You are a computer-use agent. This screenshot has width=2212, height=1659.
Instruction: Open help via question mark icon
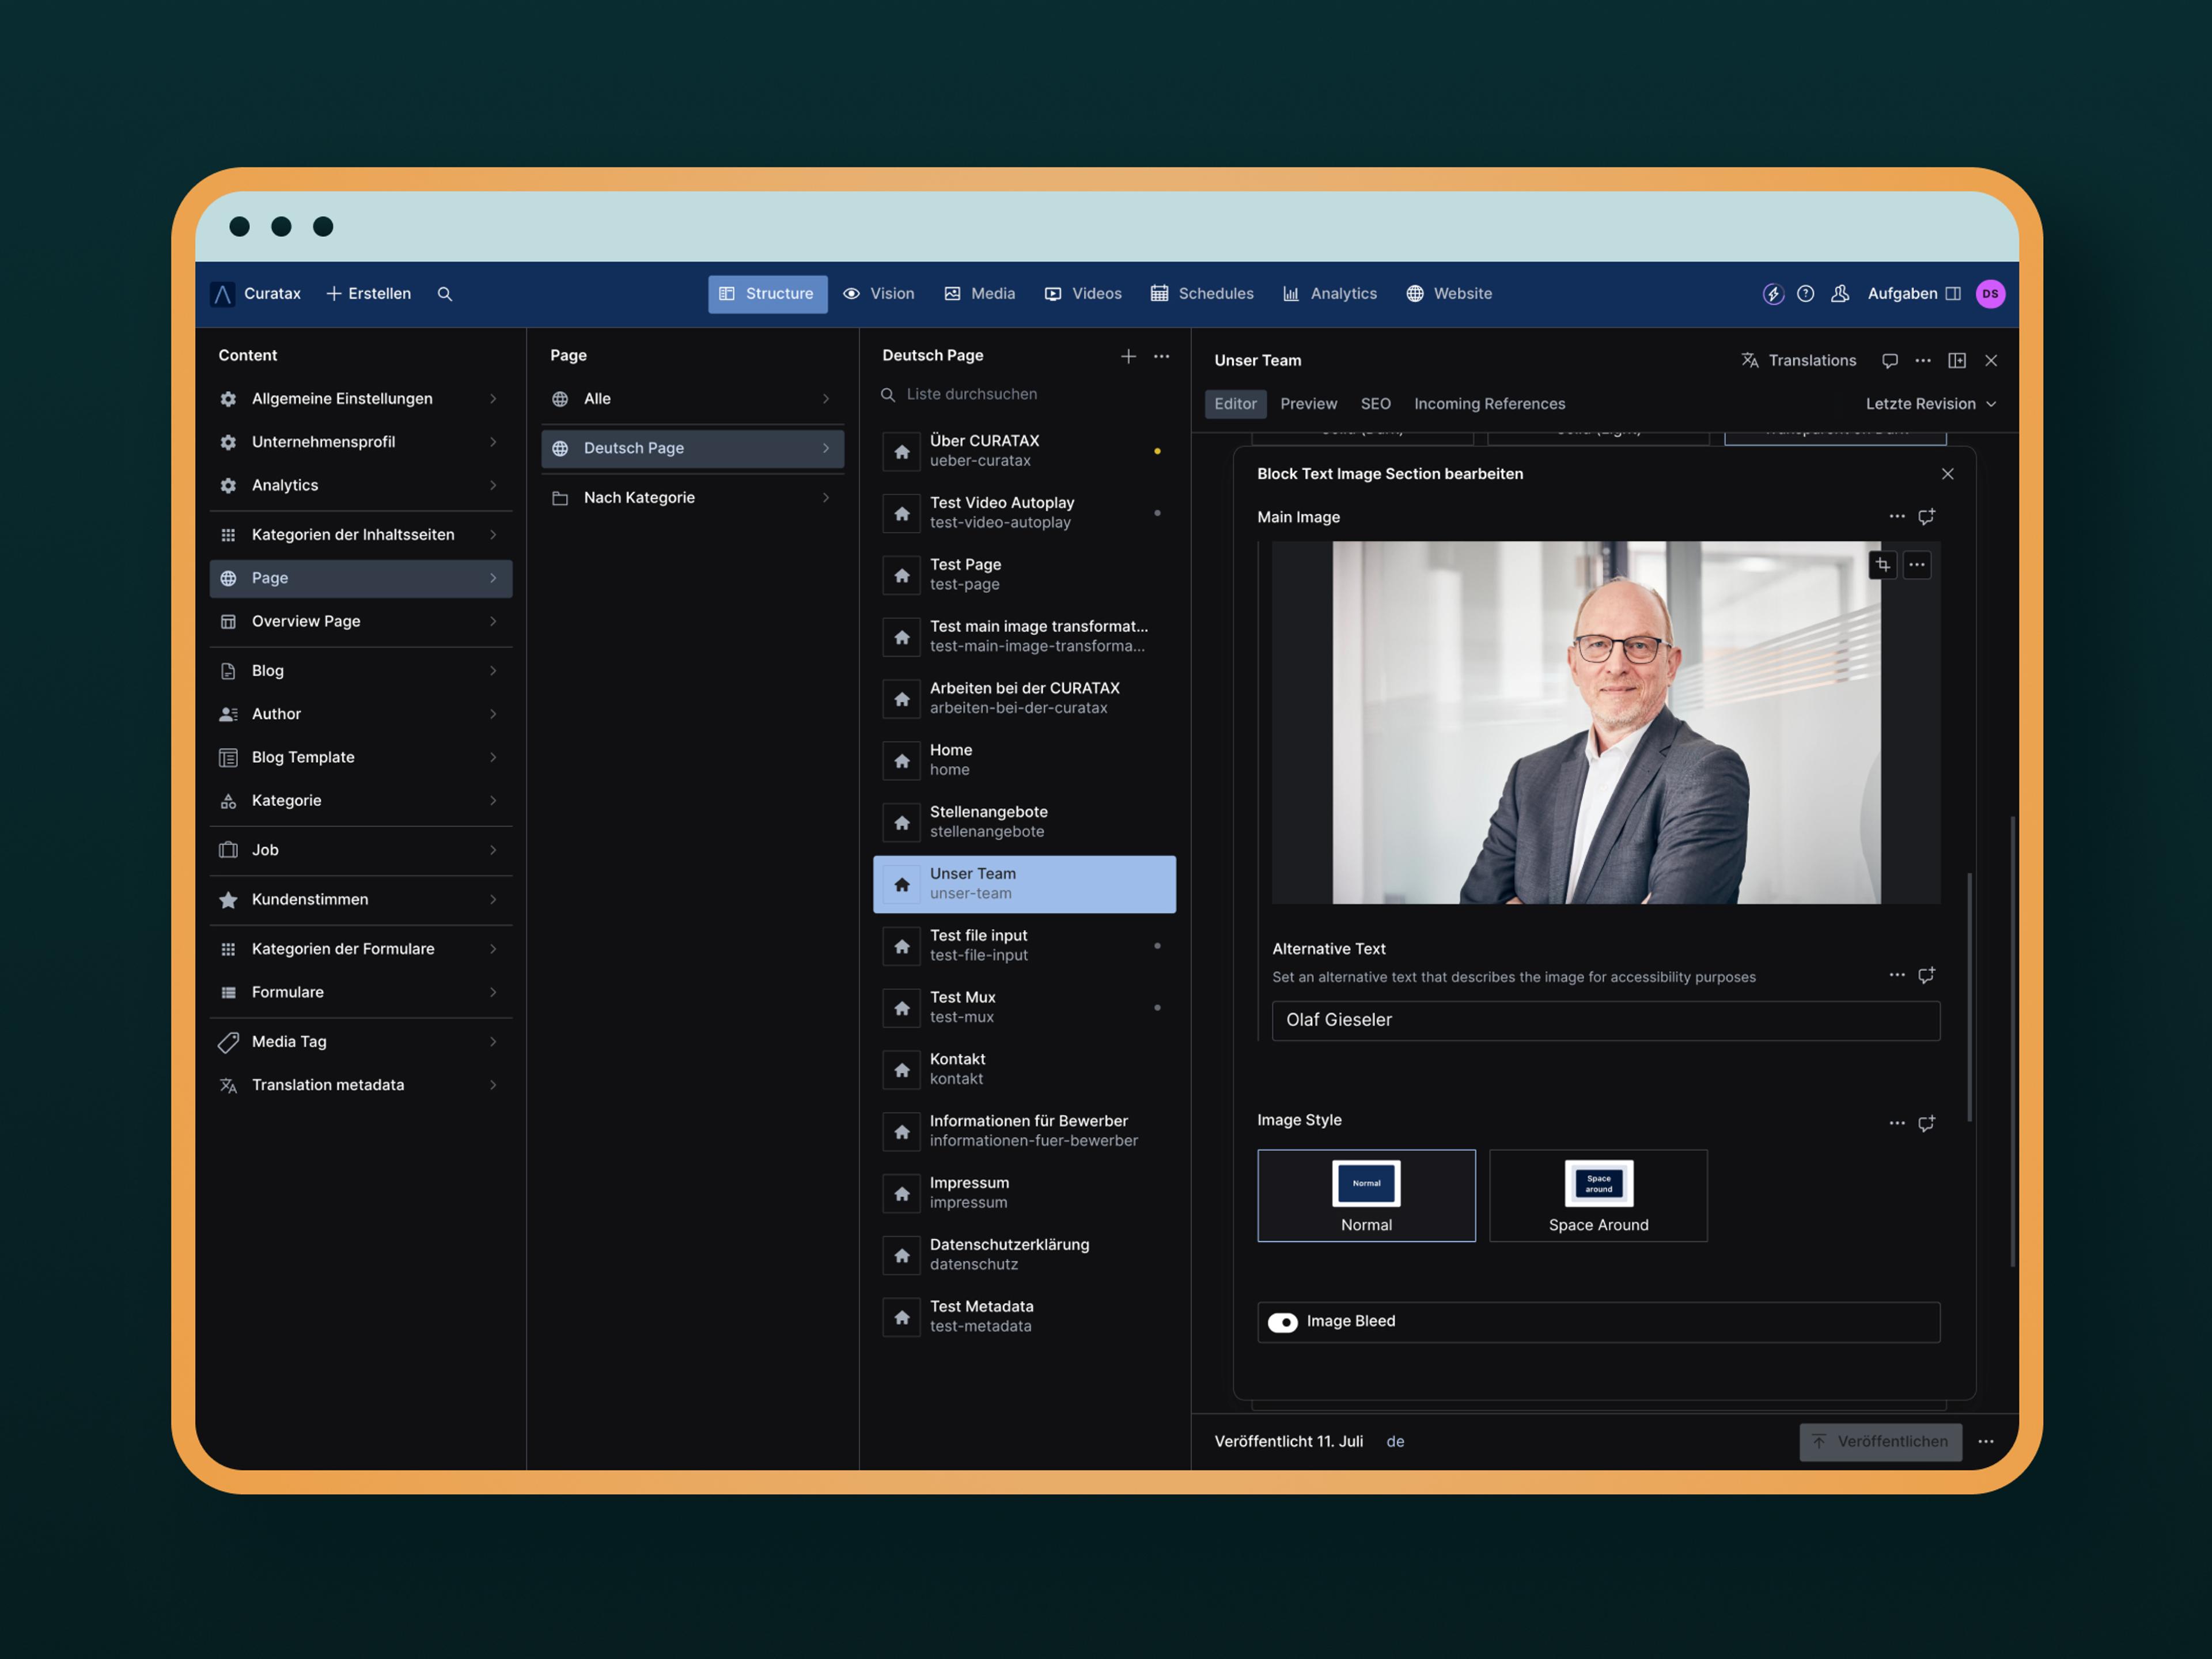tap(1805, 294)
